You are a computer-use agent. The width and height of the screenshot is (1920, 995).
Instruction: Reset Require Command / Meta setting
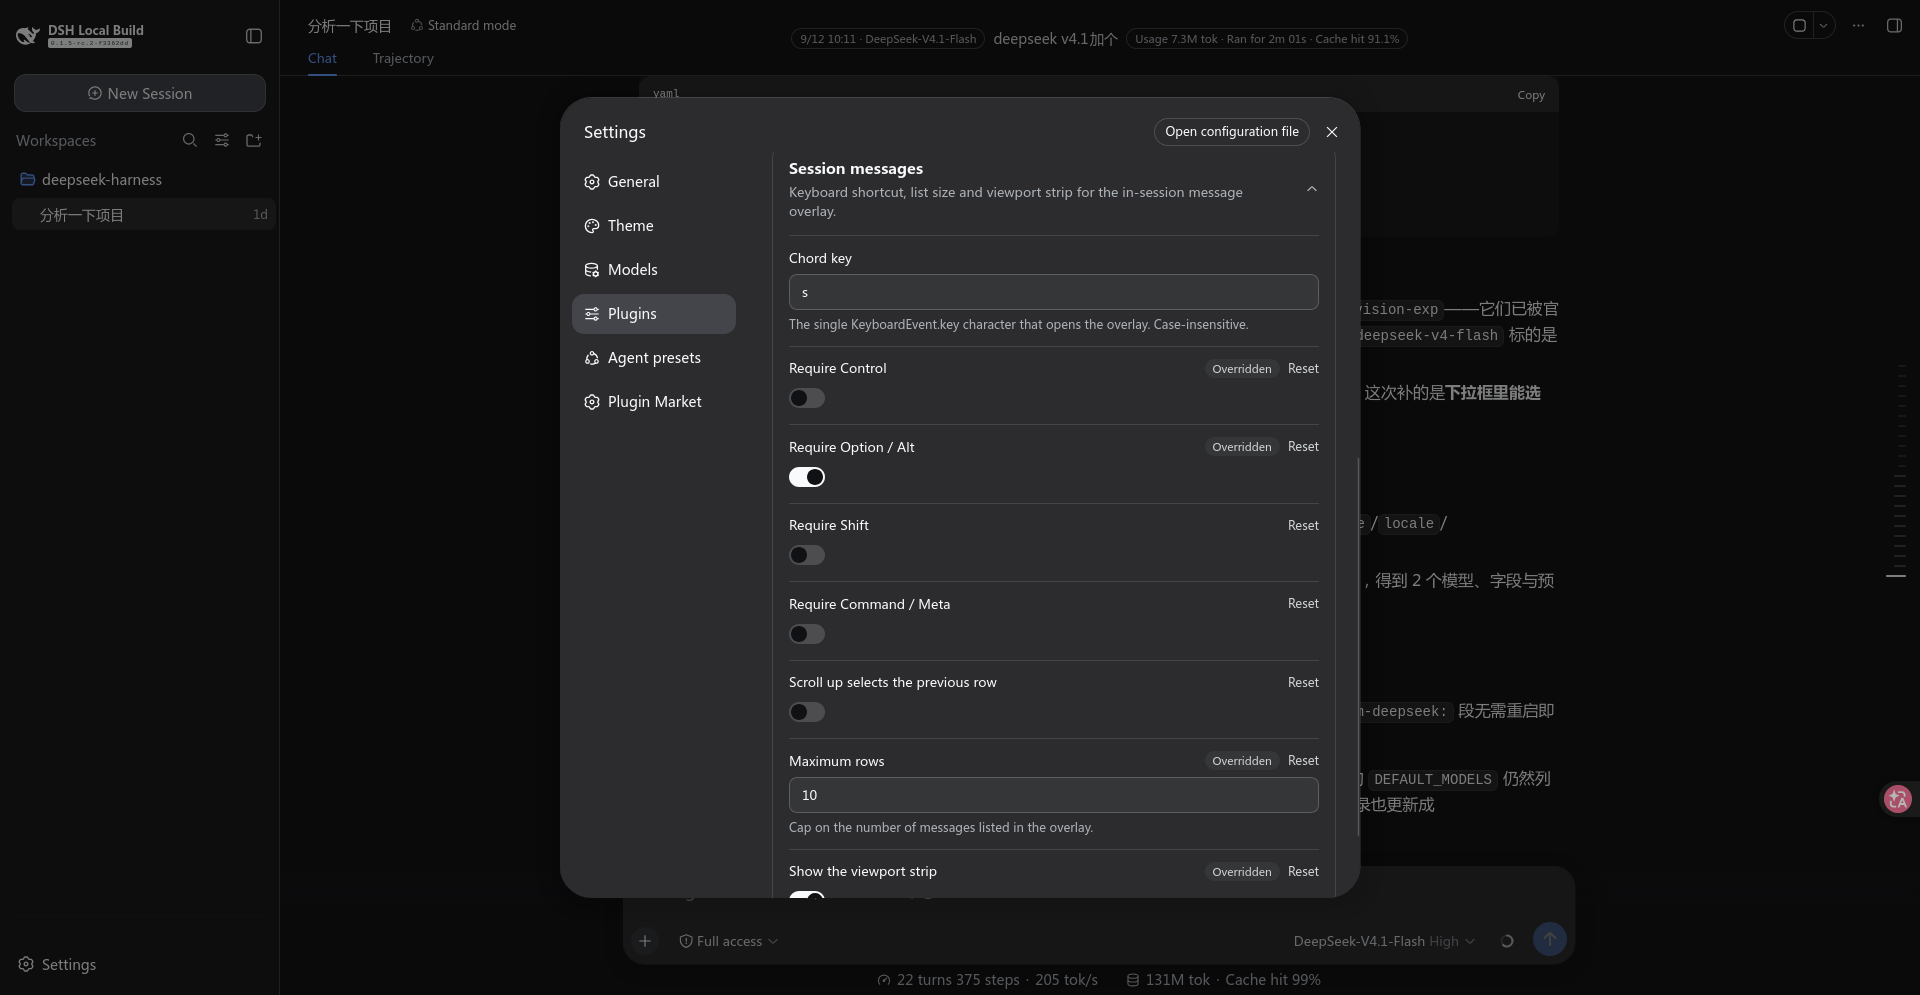click(x=1303, y=604)
